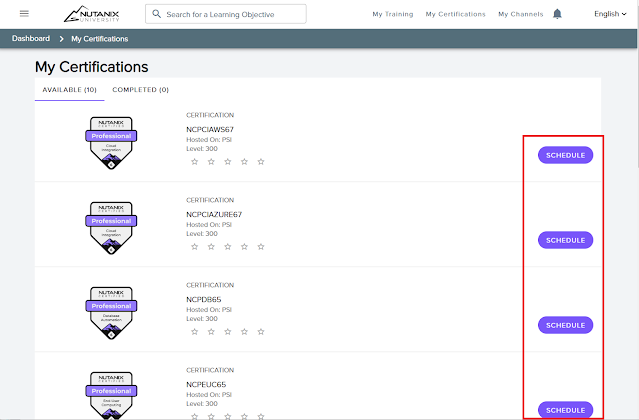Click the Nutanix University logo
The height and width of the screenshot is (420, 639).
point(92,14)
